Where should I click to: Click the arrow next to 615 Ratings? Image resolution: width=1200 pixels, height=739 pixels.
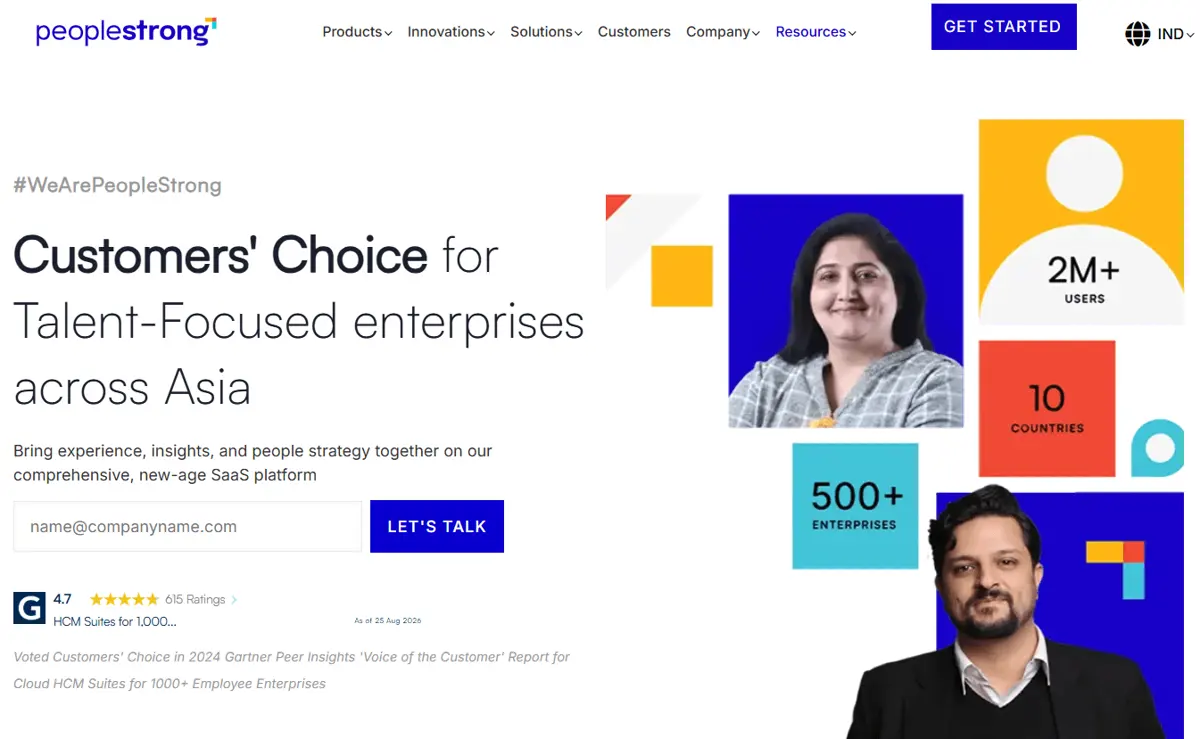pos(234,600)
